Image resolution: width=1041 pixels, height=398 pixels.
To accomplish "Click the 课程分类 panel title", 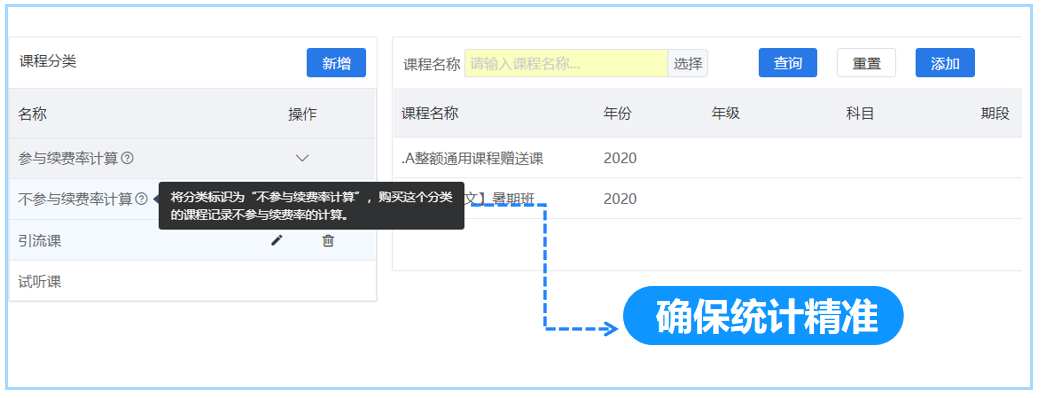I will tap(47, 62).
